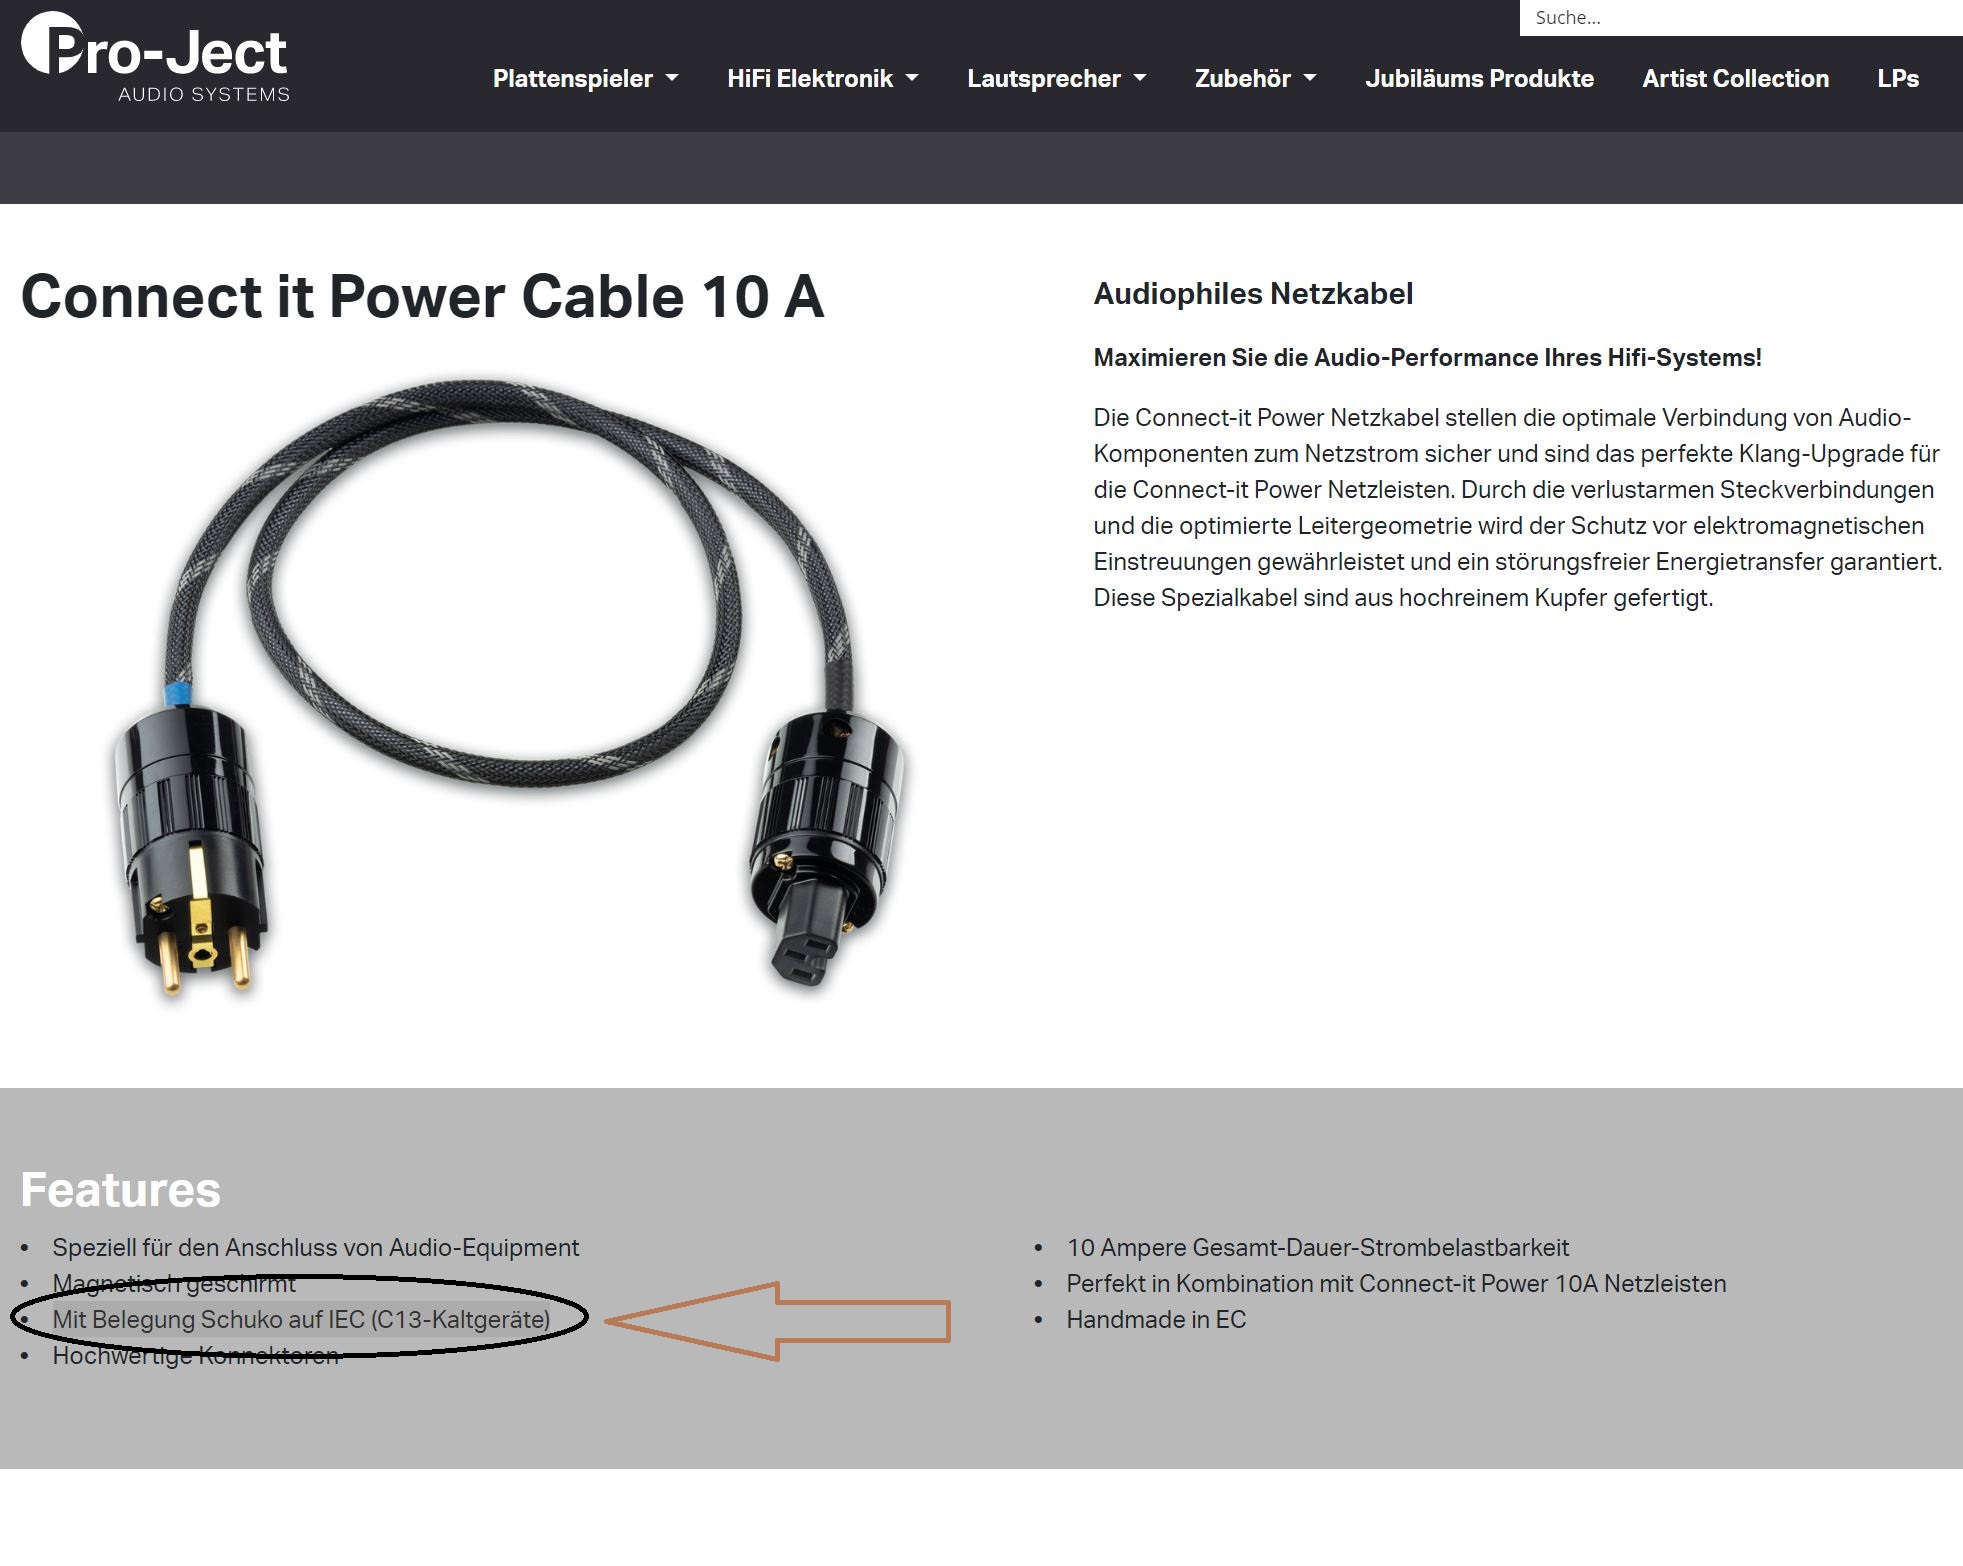Open the Zubehör dropdown menu
This screenshot has height=1566, width=1963.
pyautogui.click(x=1255, y=78)
